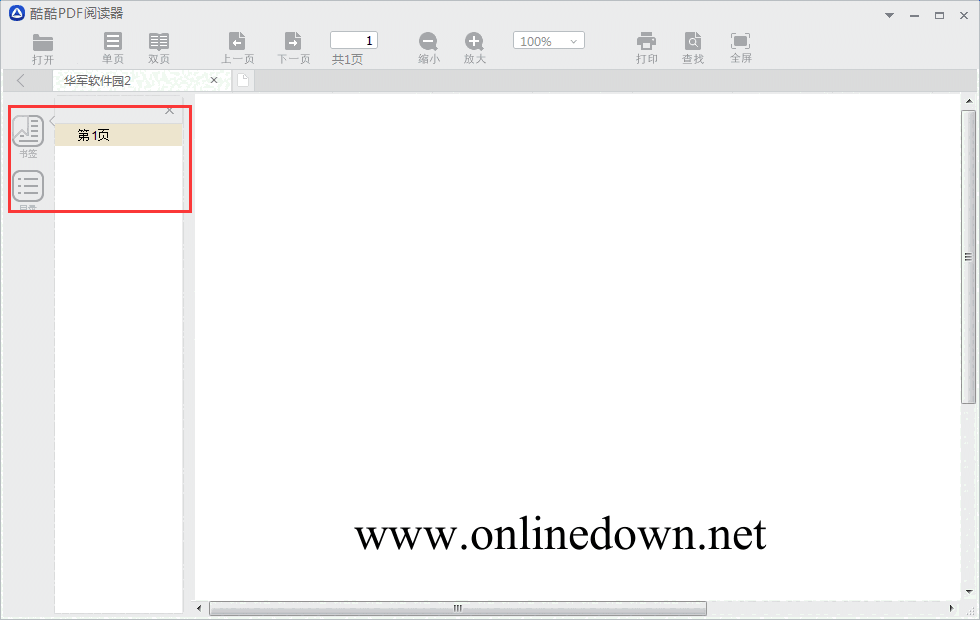
Task: Close the side panel with its X
Action: [169, 111]
